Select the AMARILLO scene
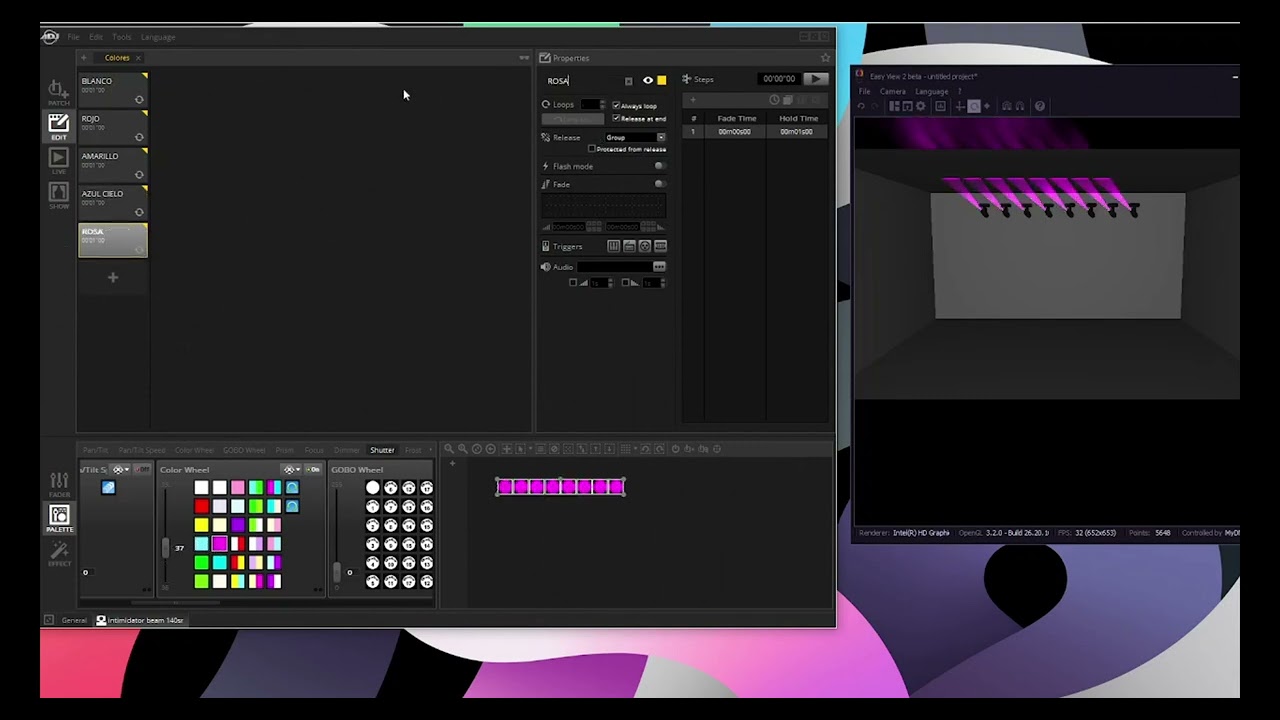The width and height of the screenshot is (1280, 720). [113, 164]
